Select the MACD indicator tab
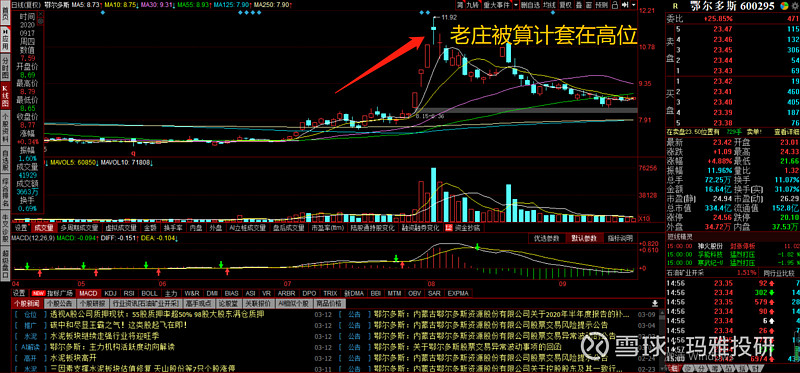The image size is (800, 373). 88,293
